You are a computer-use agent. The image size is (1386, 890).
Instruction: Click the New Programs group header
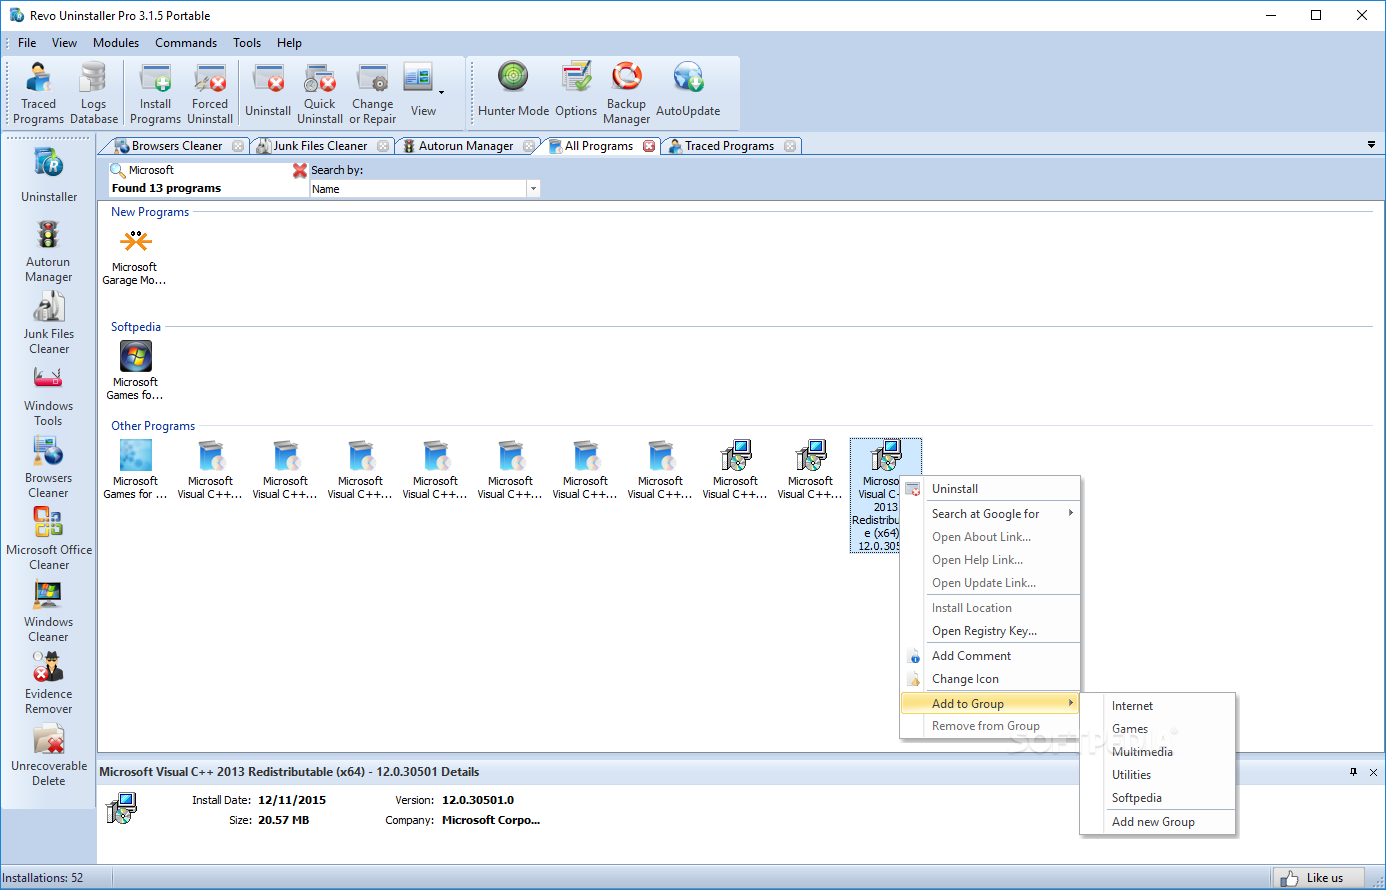click(x=150, y=212)
